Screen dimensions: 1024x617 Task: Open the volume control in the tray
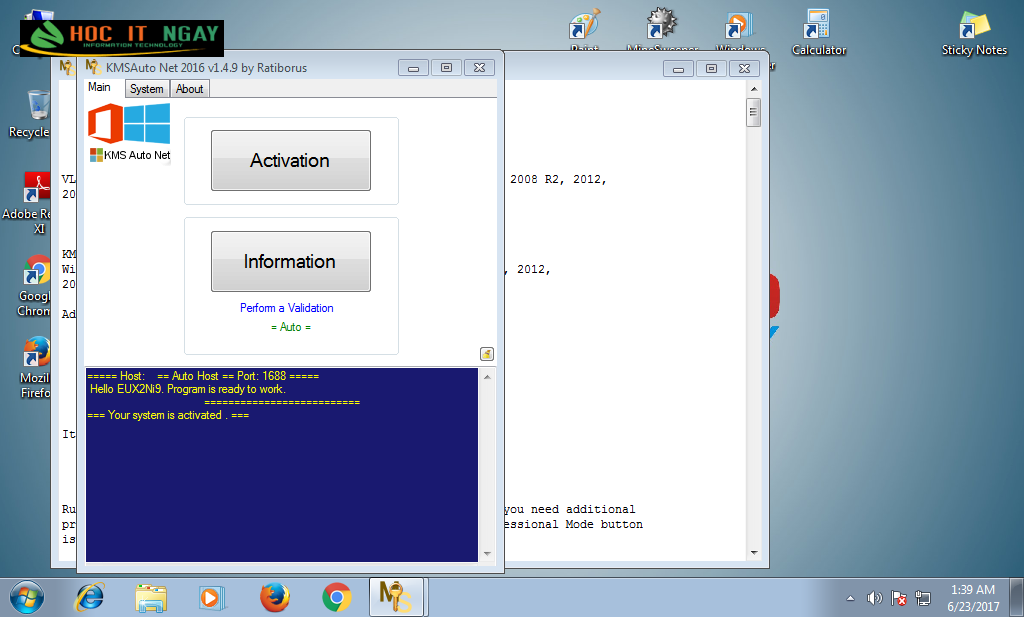(x=874, y=598)
